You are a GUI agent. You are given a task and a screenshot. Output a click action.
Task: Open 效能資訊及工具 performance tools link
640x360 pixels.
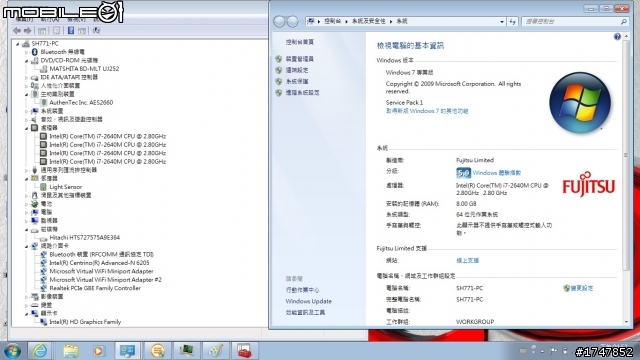(305, 313)
